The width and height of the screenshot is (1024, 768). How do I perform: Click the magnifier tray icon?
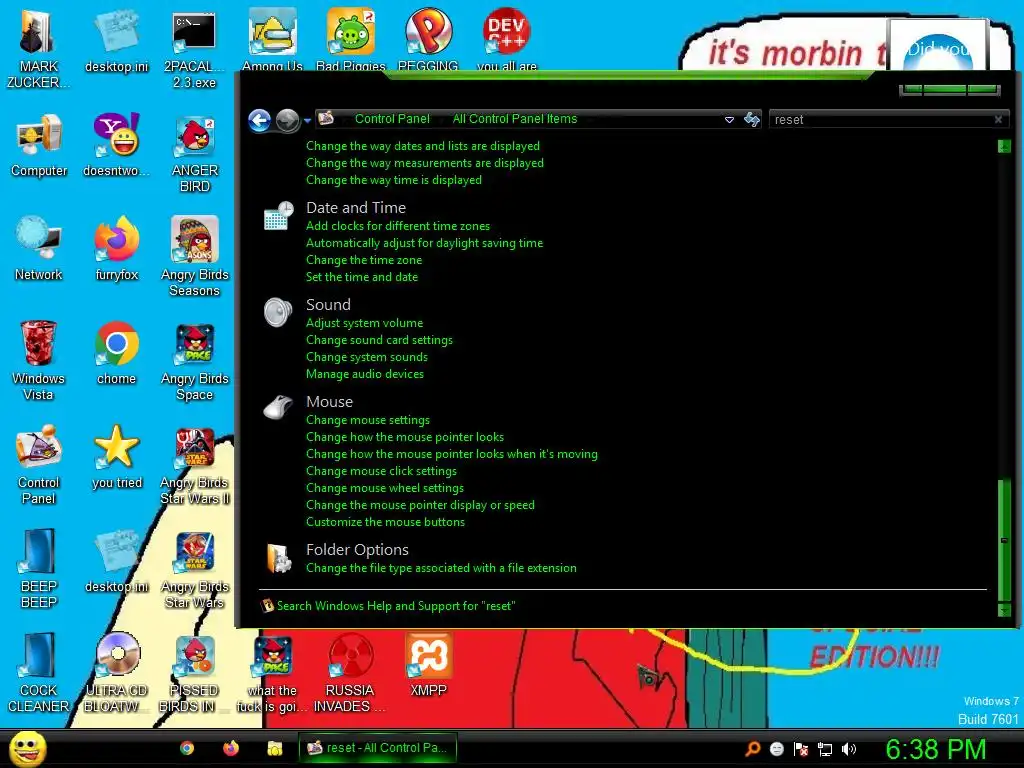pyautogui.click(x=752, y=749)
